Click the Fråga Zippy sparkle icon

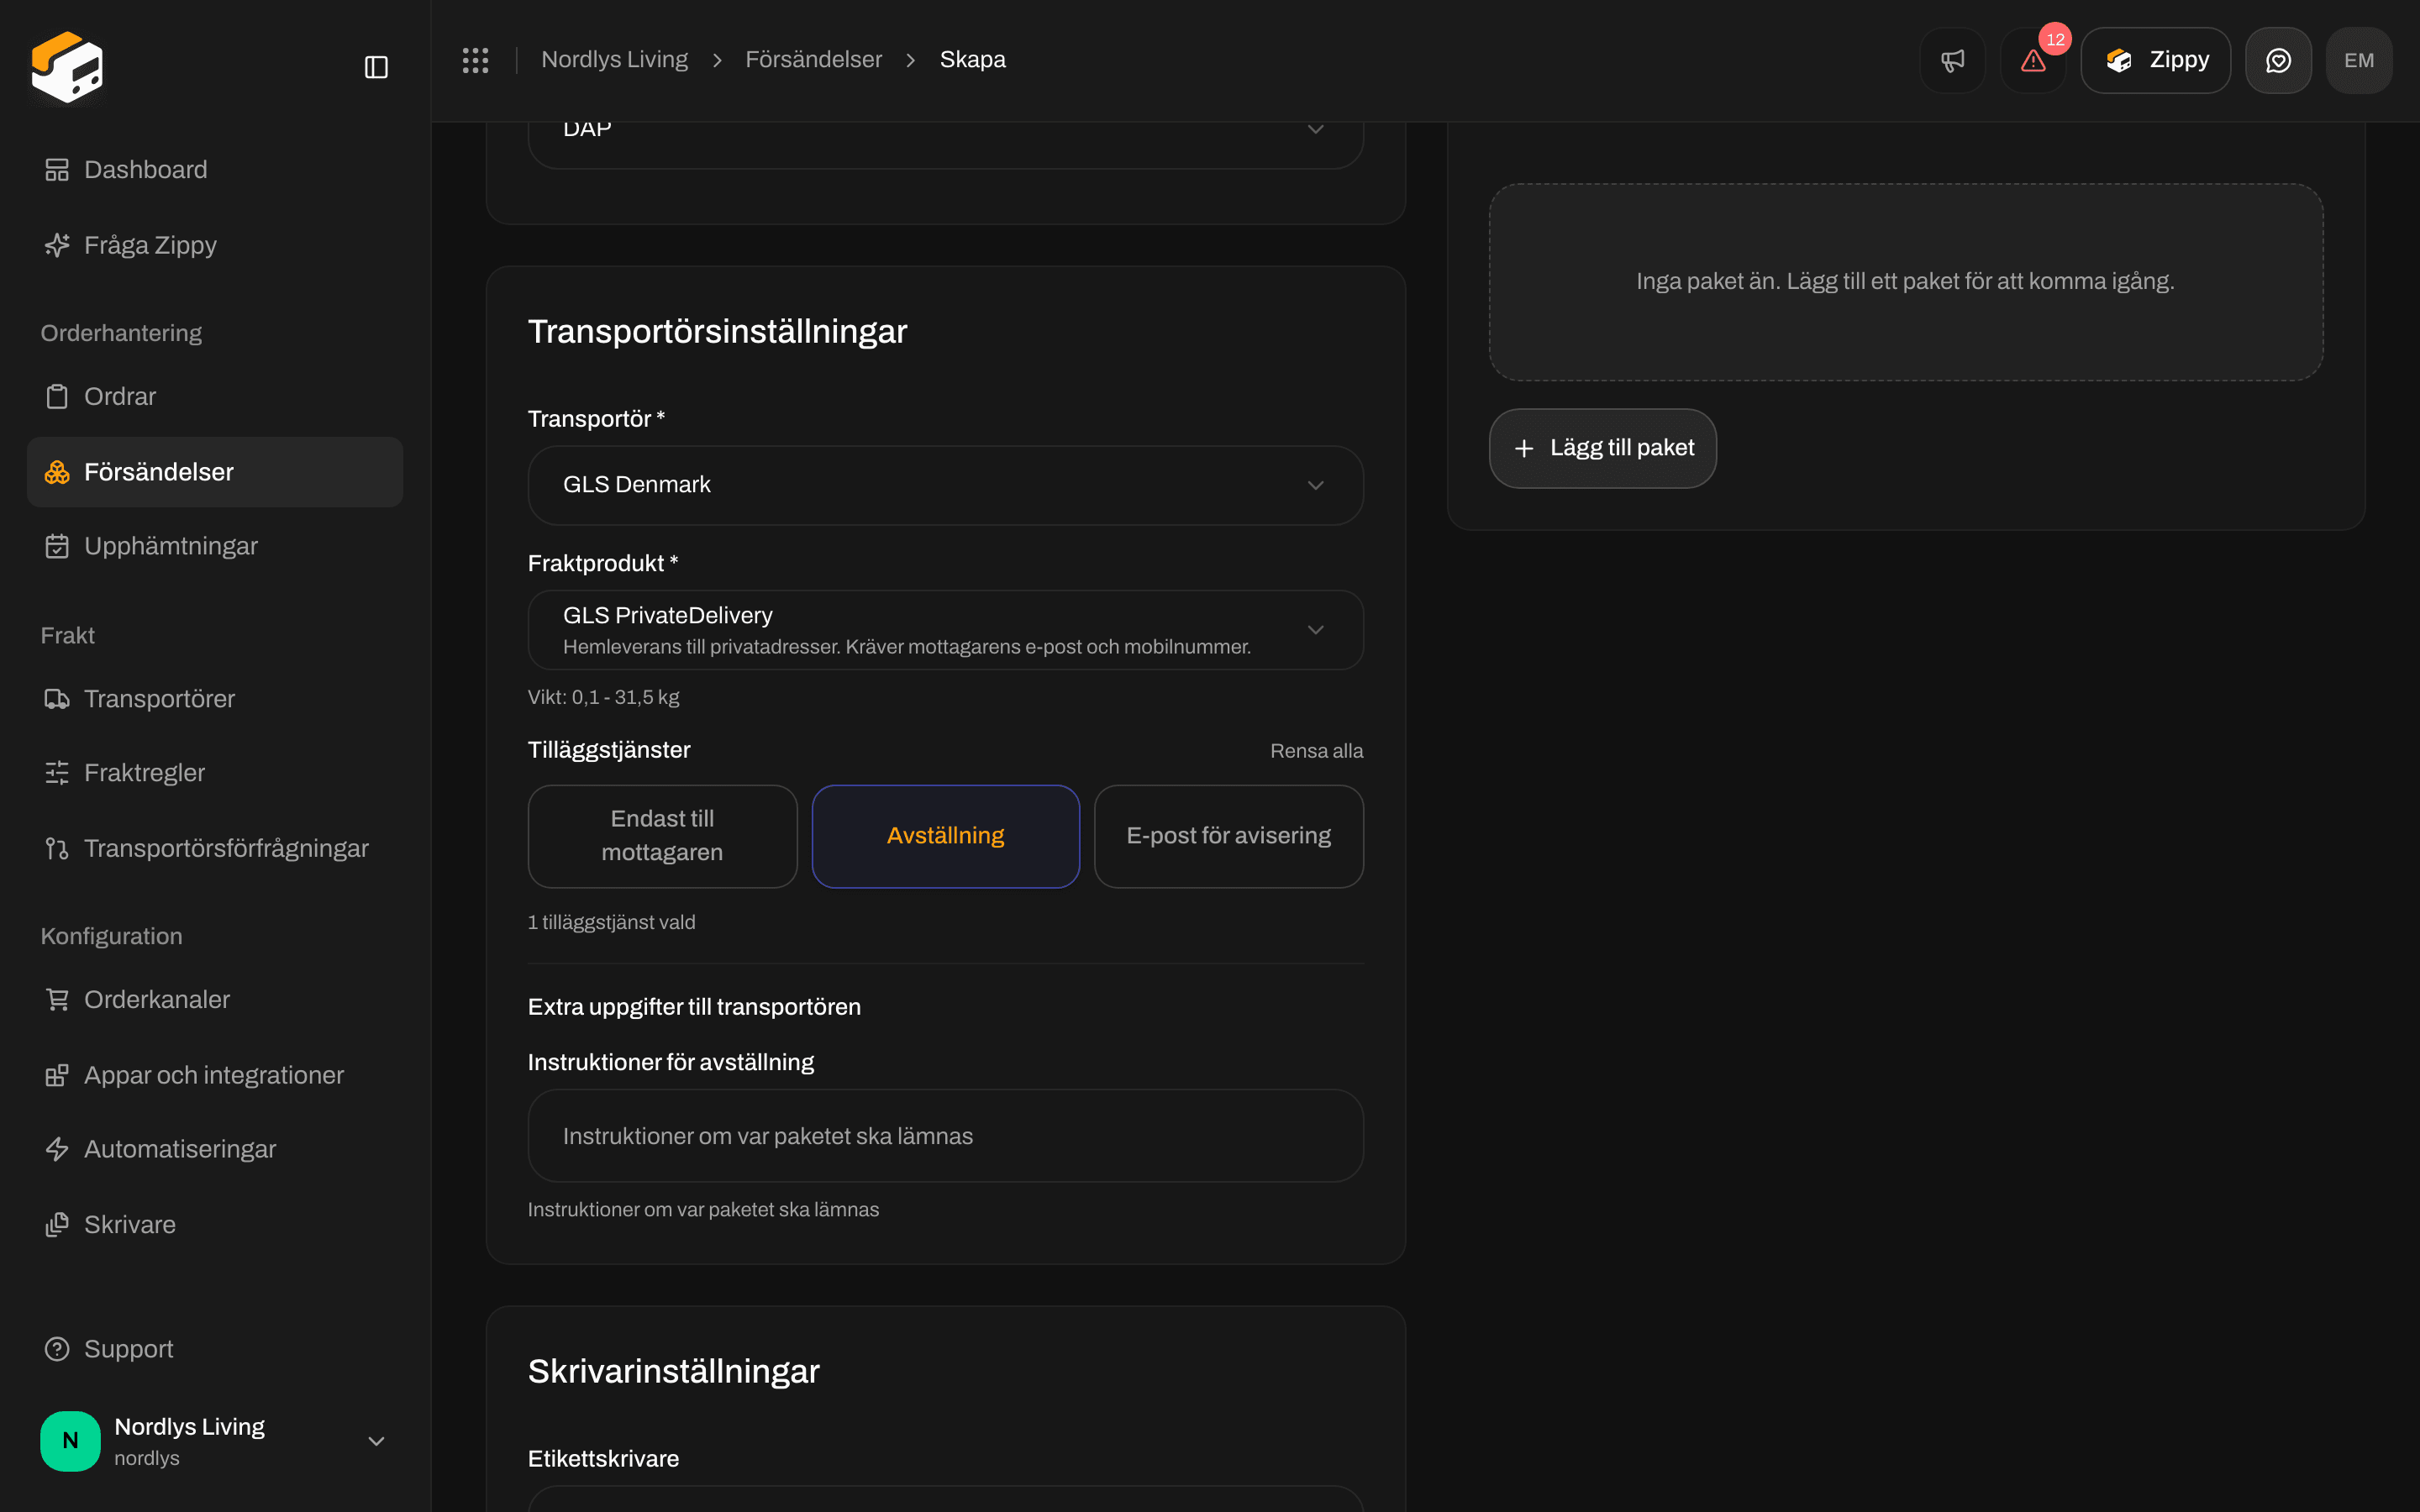pyautogui.click(x=57, y=245)
